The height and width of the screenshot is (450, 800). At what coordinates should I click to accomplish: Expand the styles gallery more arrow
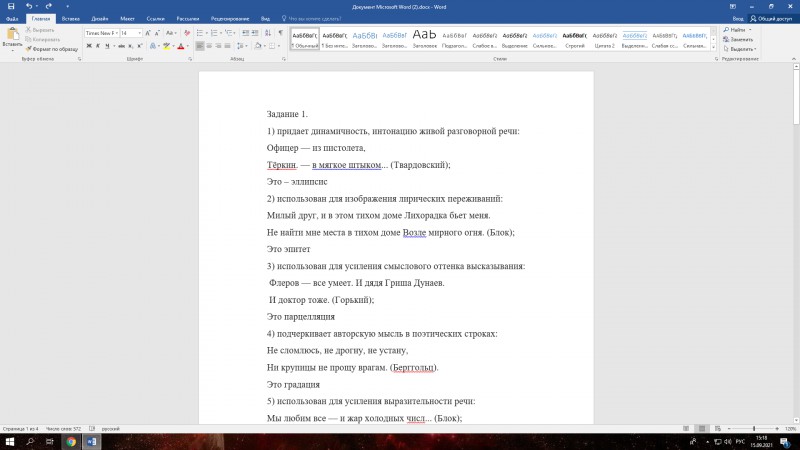(x=714, y=47)
